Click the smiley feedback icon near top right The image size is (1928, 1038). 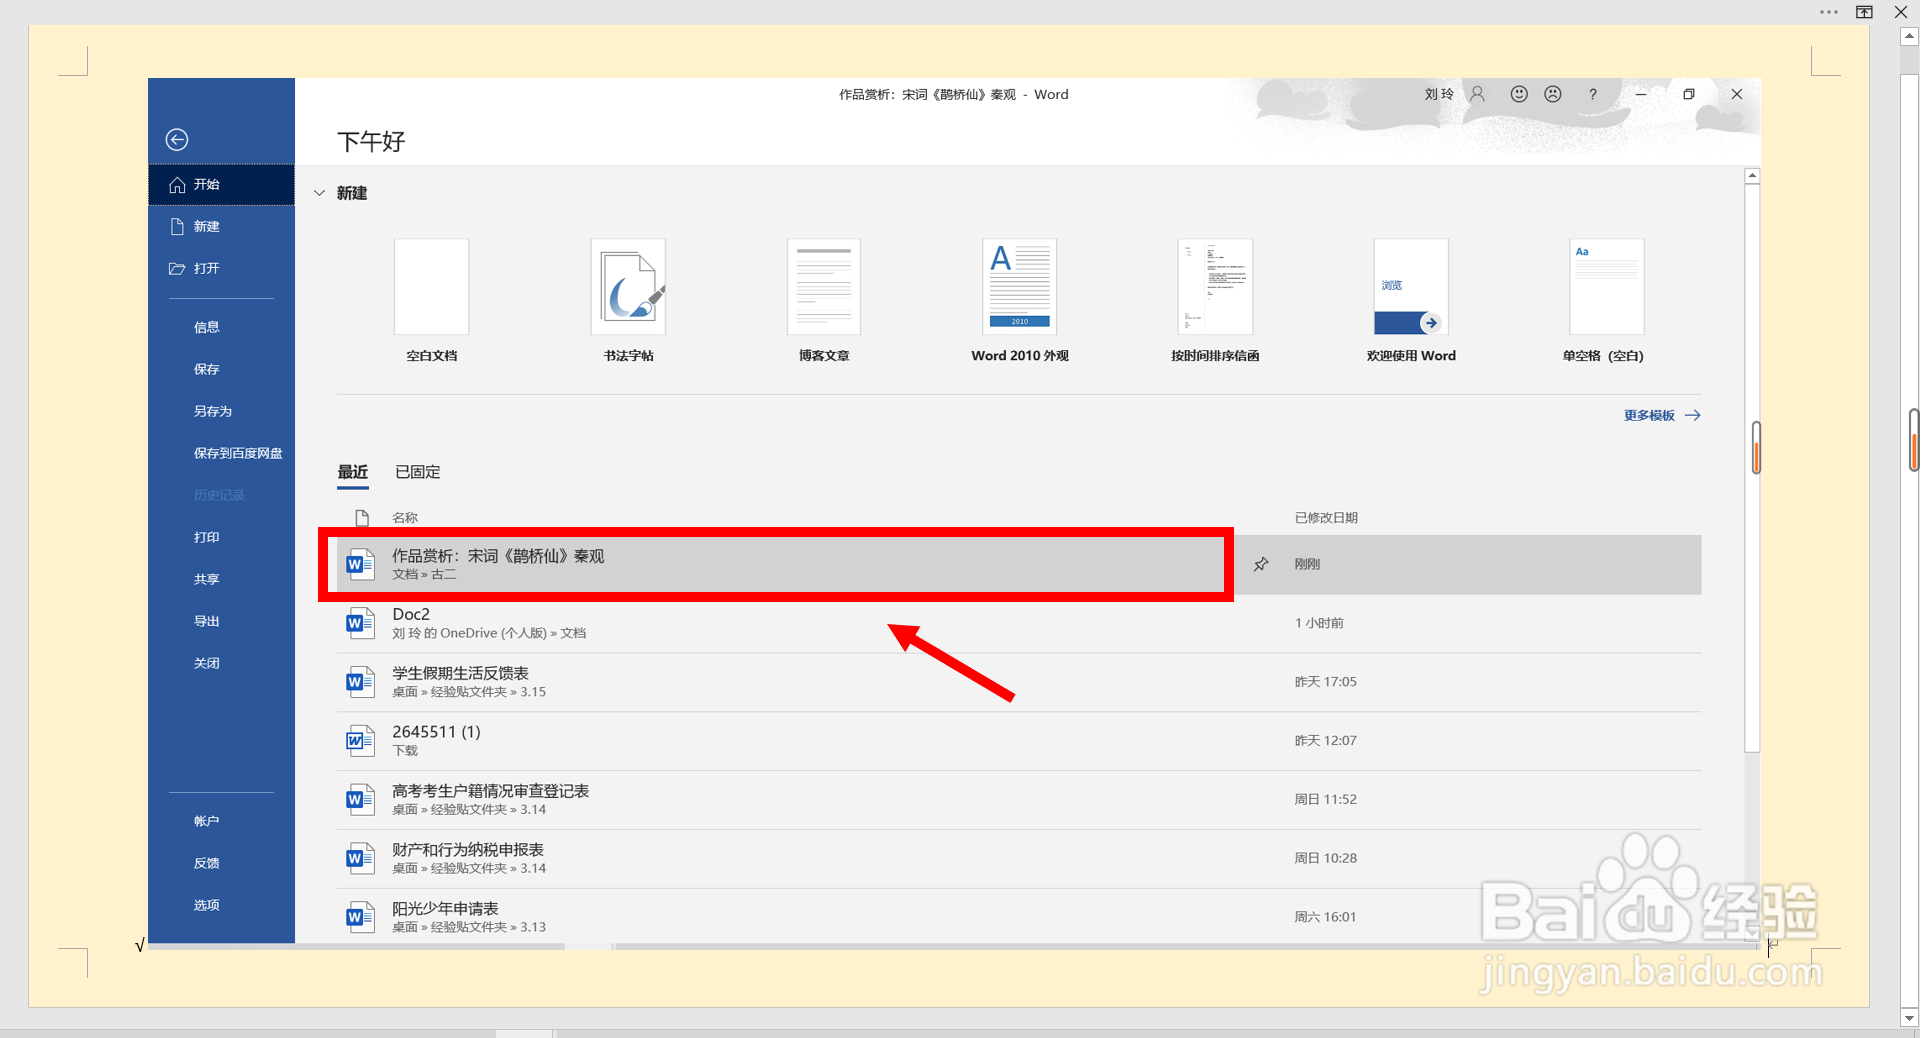click(x=1518, y=94)
